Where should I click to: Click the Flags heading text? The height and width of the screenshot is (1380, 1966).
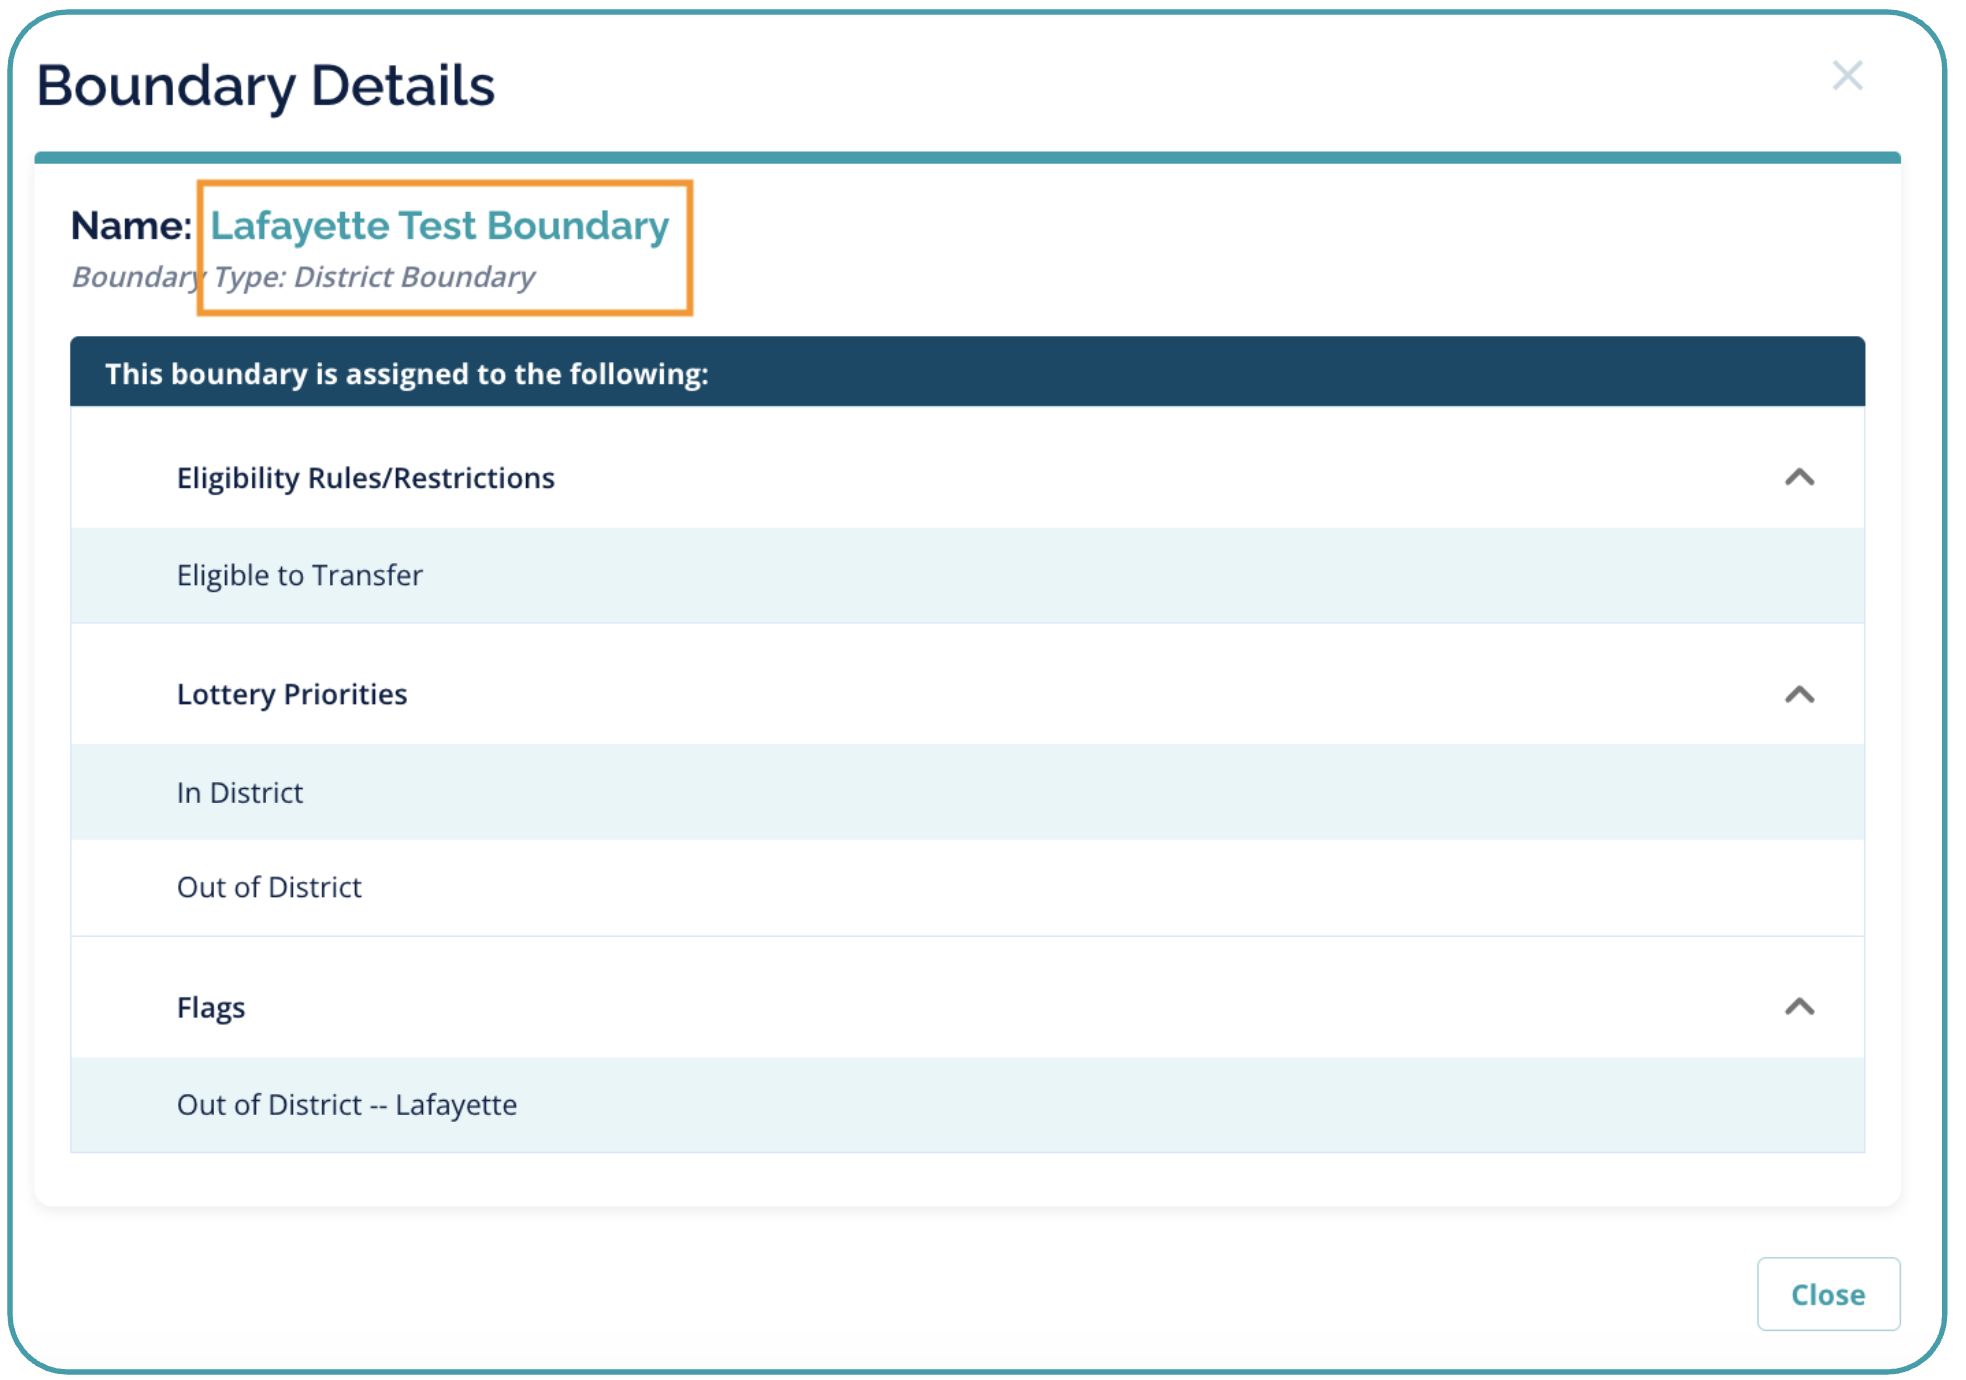click(211, 1007)
